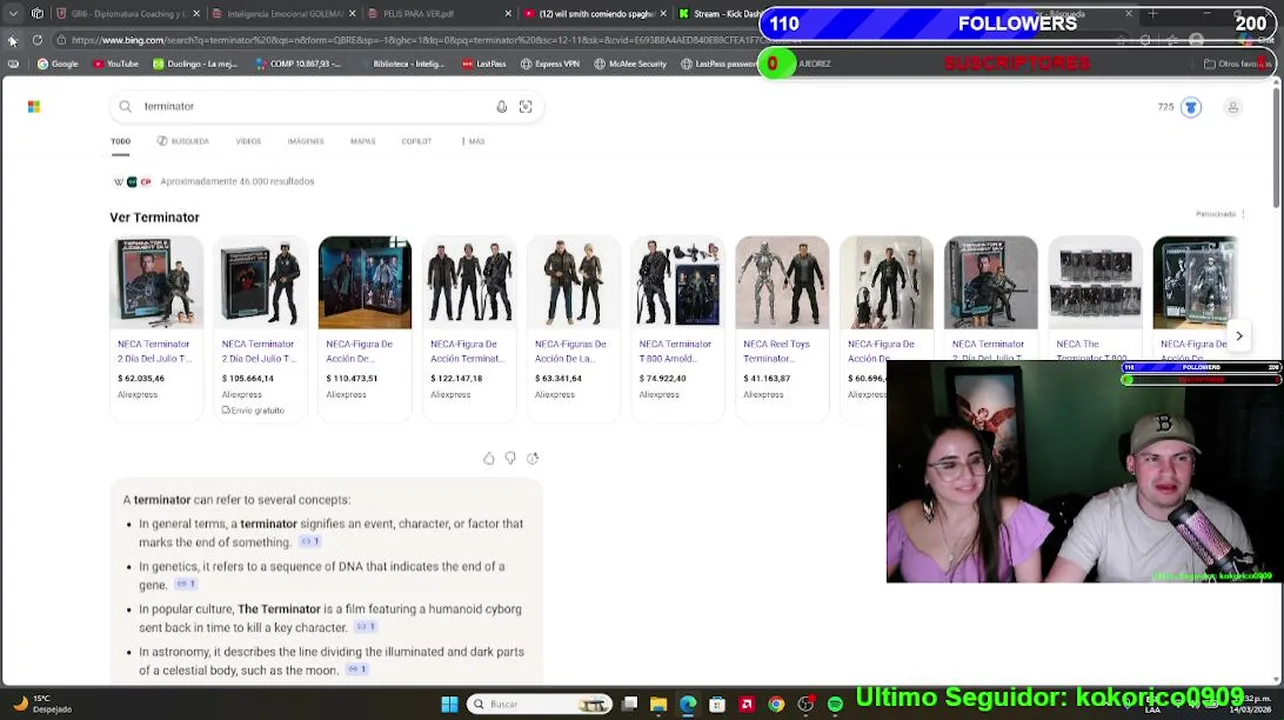This screenshot has height=720, width=1284.
Task: Open Google Chrome from the taskbar
Action: click(776, 704)
